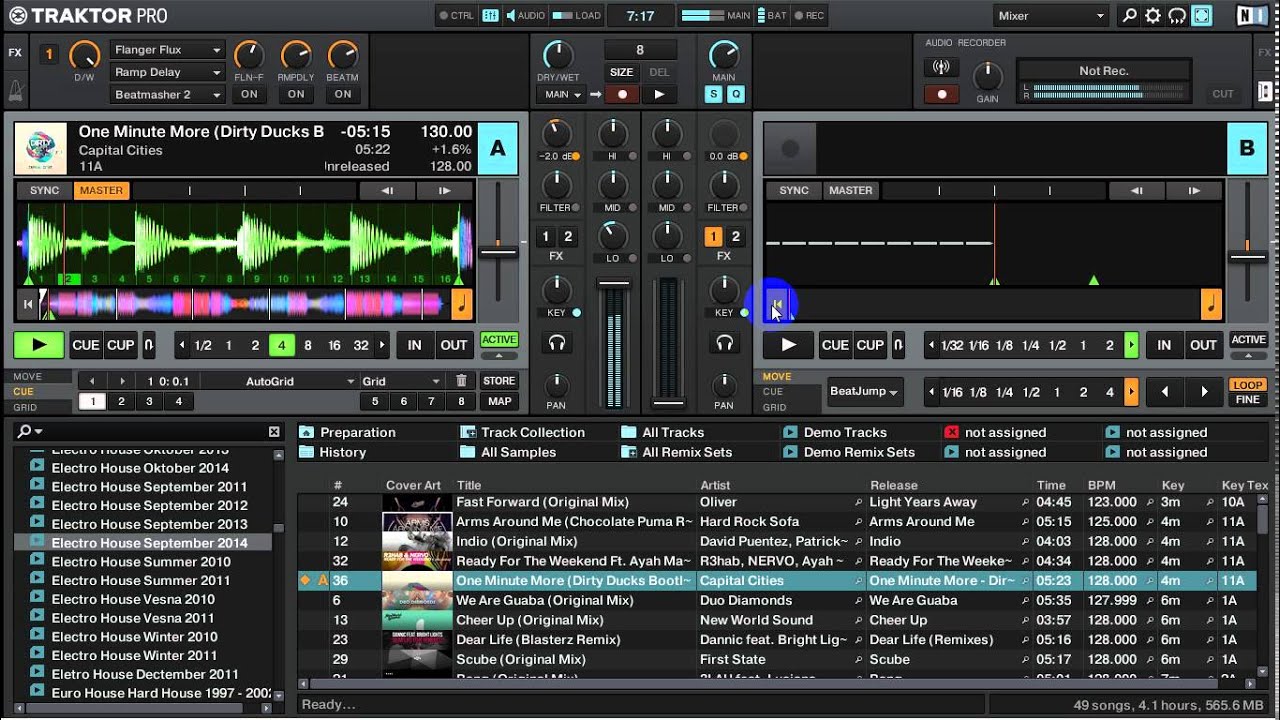Click the headphones icon in the top header
This screenshot has height=720, width=1280.
click(1177, 15)
